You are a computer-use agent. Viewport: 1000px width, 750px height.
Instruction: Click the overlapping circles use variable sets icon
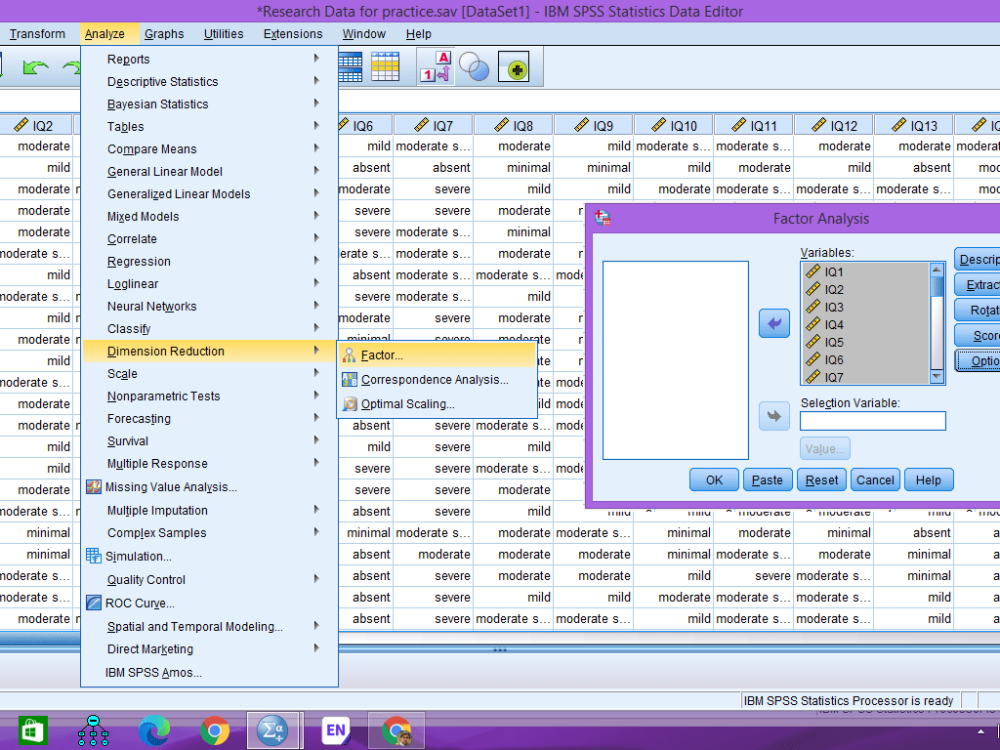click(x=474, y=67)
